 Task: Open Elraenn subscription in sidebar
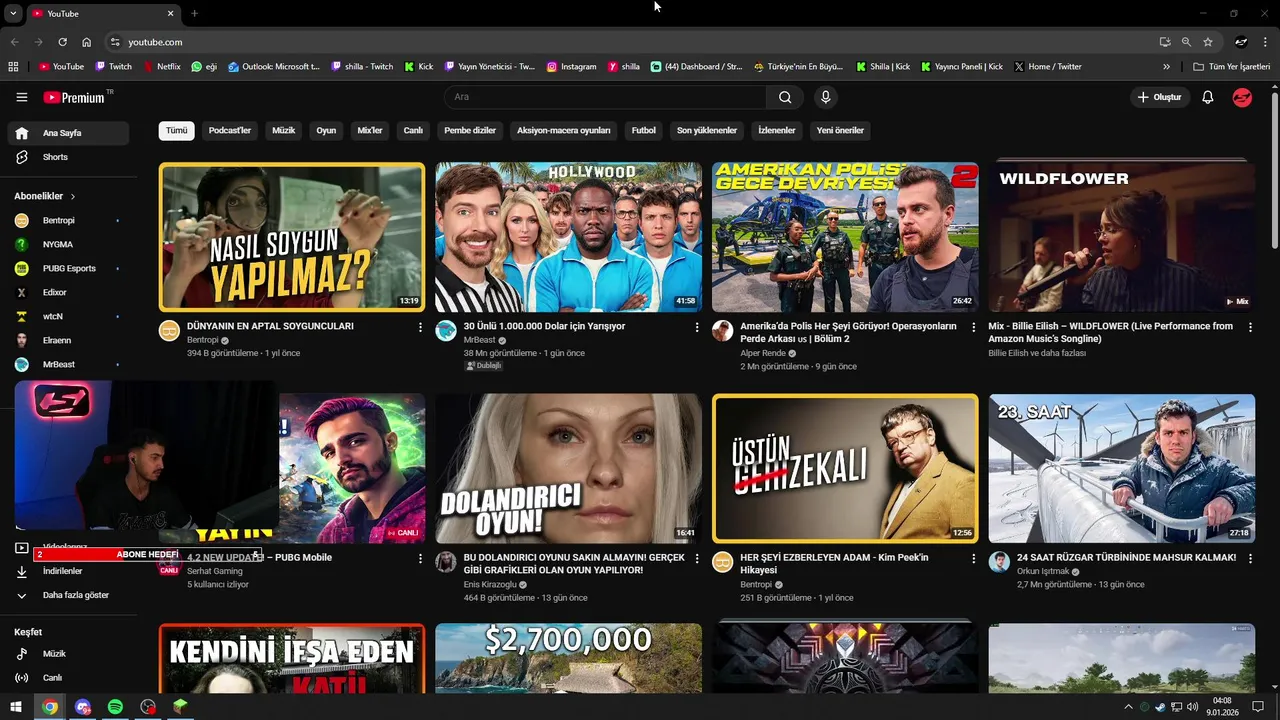68,340
